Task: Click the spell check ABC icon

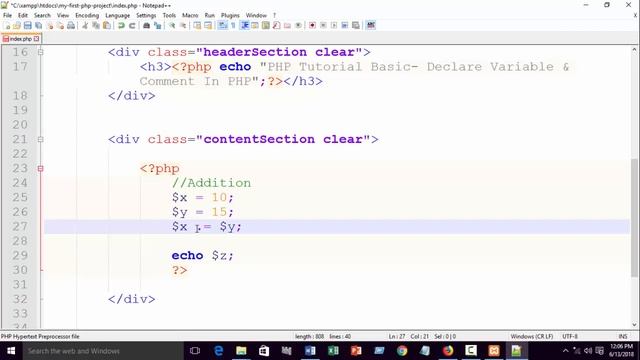Action: 371,26
